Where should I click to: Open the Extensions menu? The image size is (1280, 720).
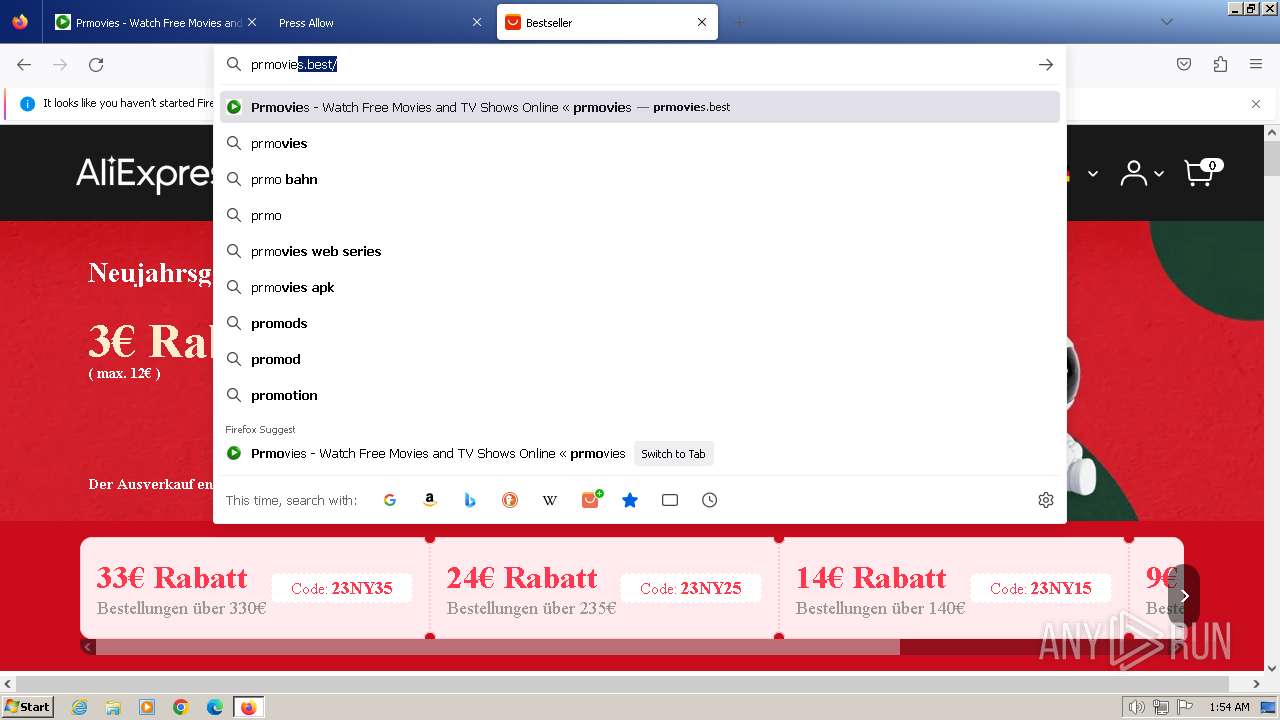coord(1220,64)
